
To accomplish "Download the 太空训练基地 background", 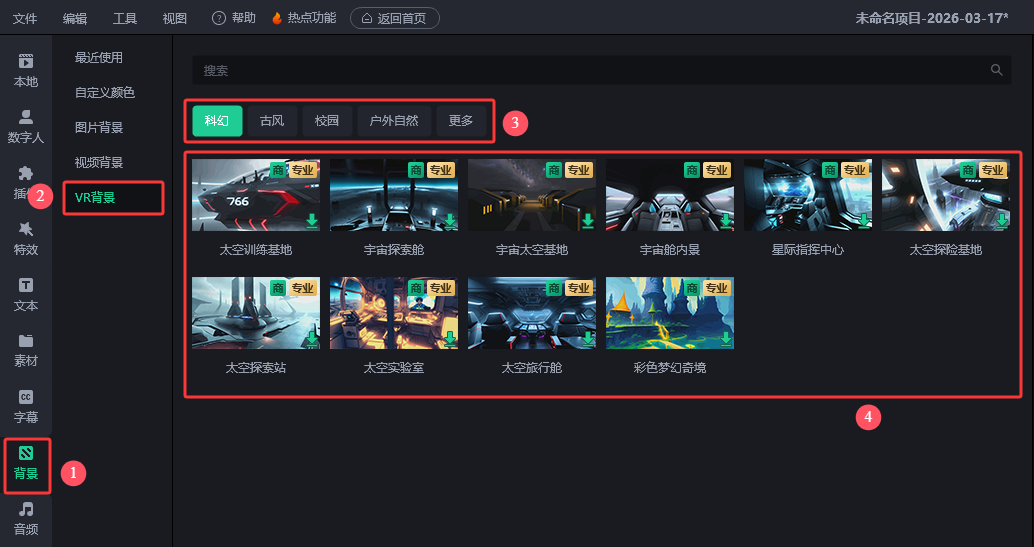I will pos(312,222).
